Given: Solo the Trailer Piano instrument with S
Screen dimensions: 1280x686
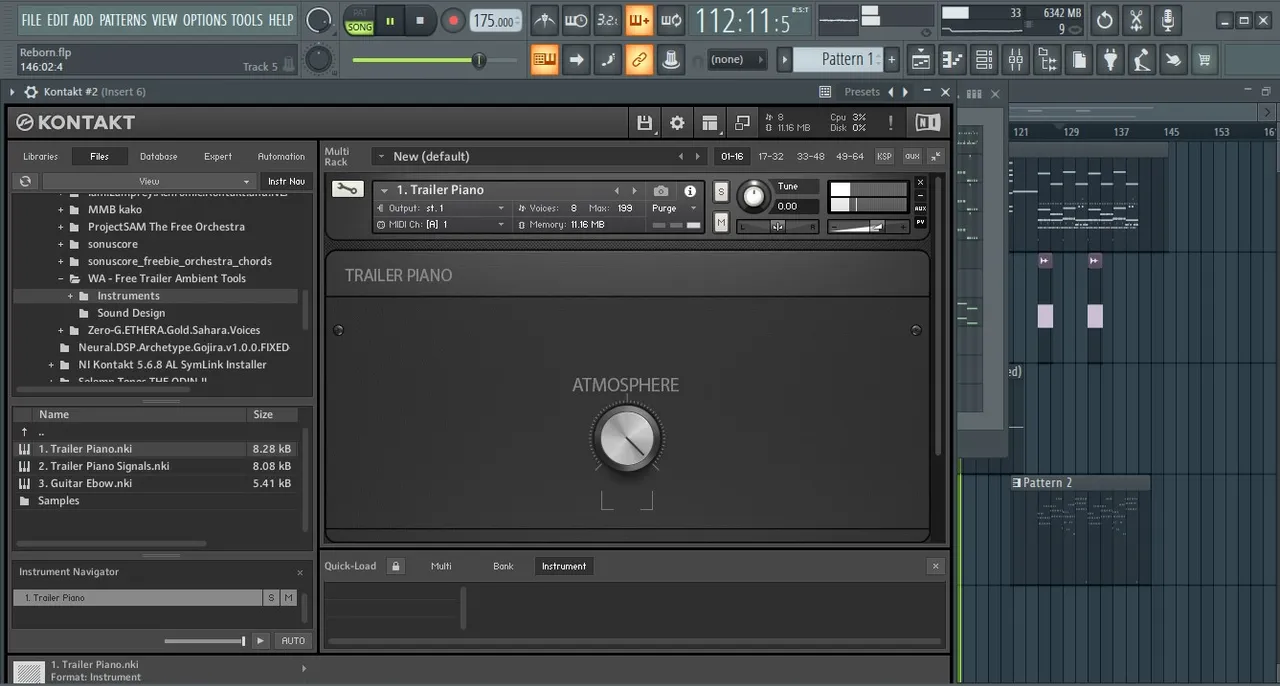Looking at the screenshot, I should [721, 192].
